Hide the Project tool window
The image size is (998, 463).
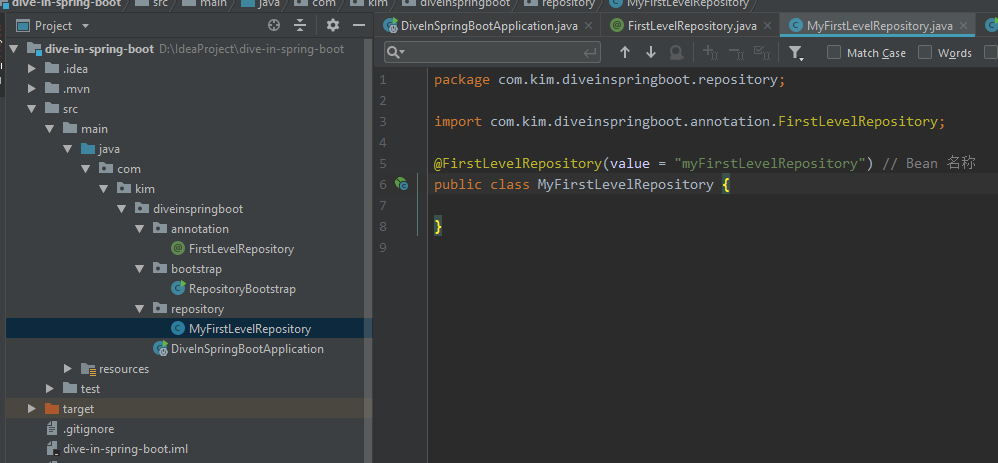pyautogui.click(x=358, y=25)
